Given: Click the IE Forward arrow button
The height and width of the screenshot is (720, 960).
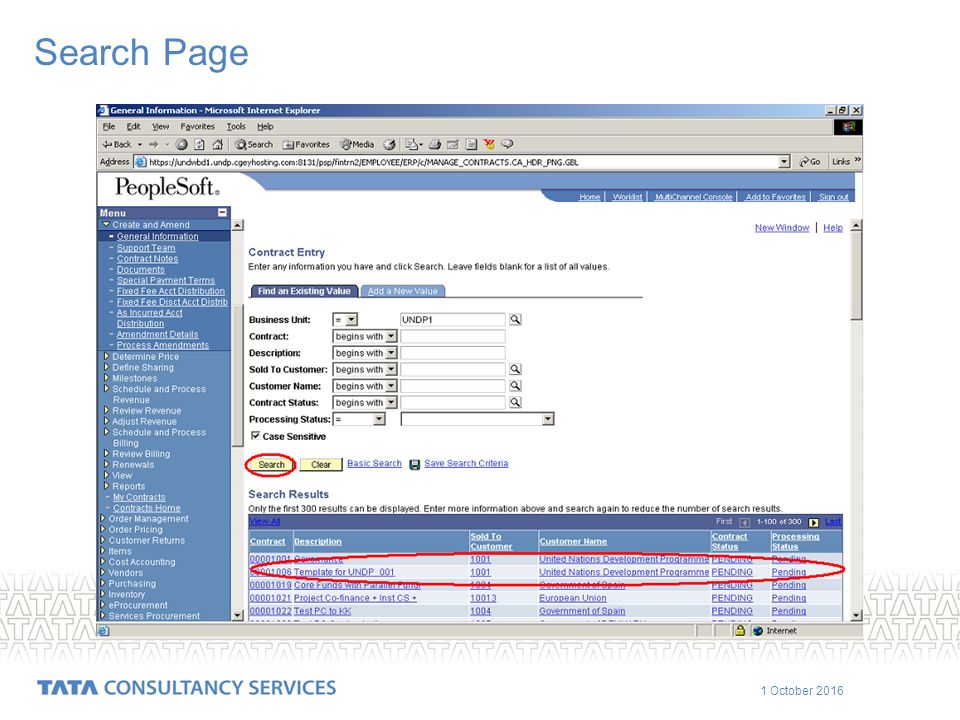Looking at the screenshot, I should click(x=154, y=144).
